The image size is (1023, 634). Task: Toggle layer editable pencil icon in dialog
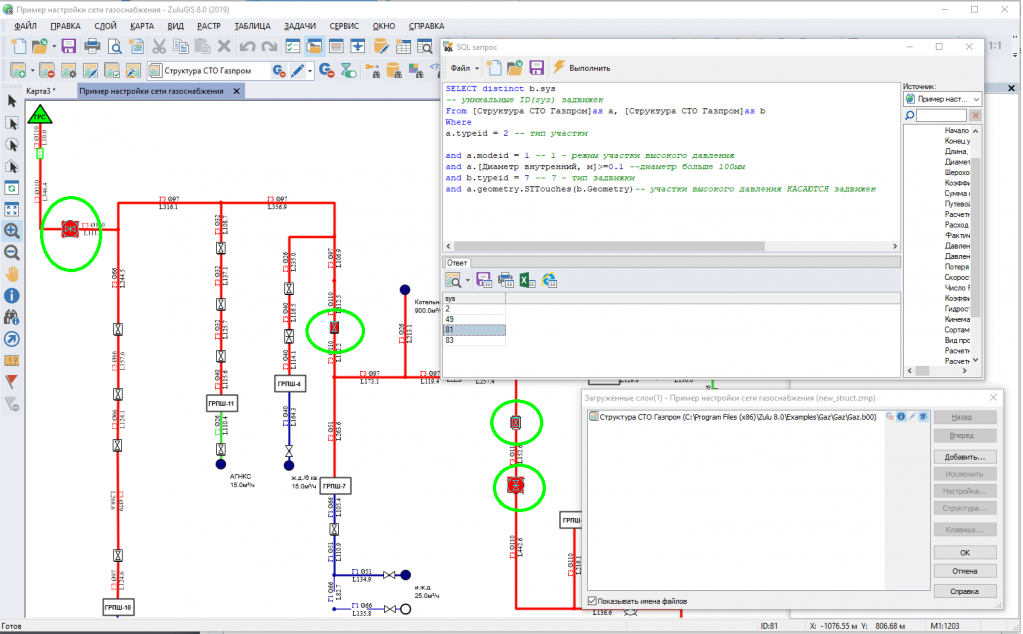912,416
